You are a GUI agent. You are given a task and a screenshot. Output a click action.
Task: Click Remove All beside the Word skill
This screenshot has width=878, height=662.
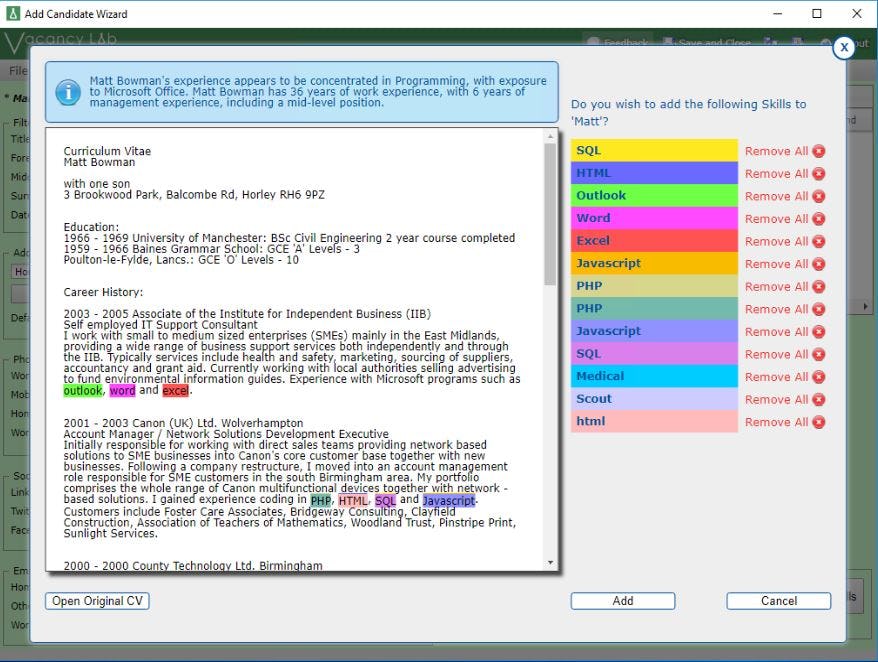point(777,218)
